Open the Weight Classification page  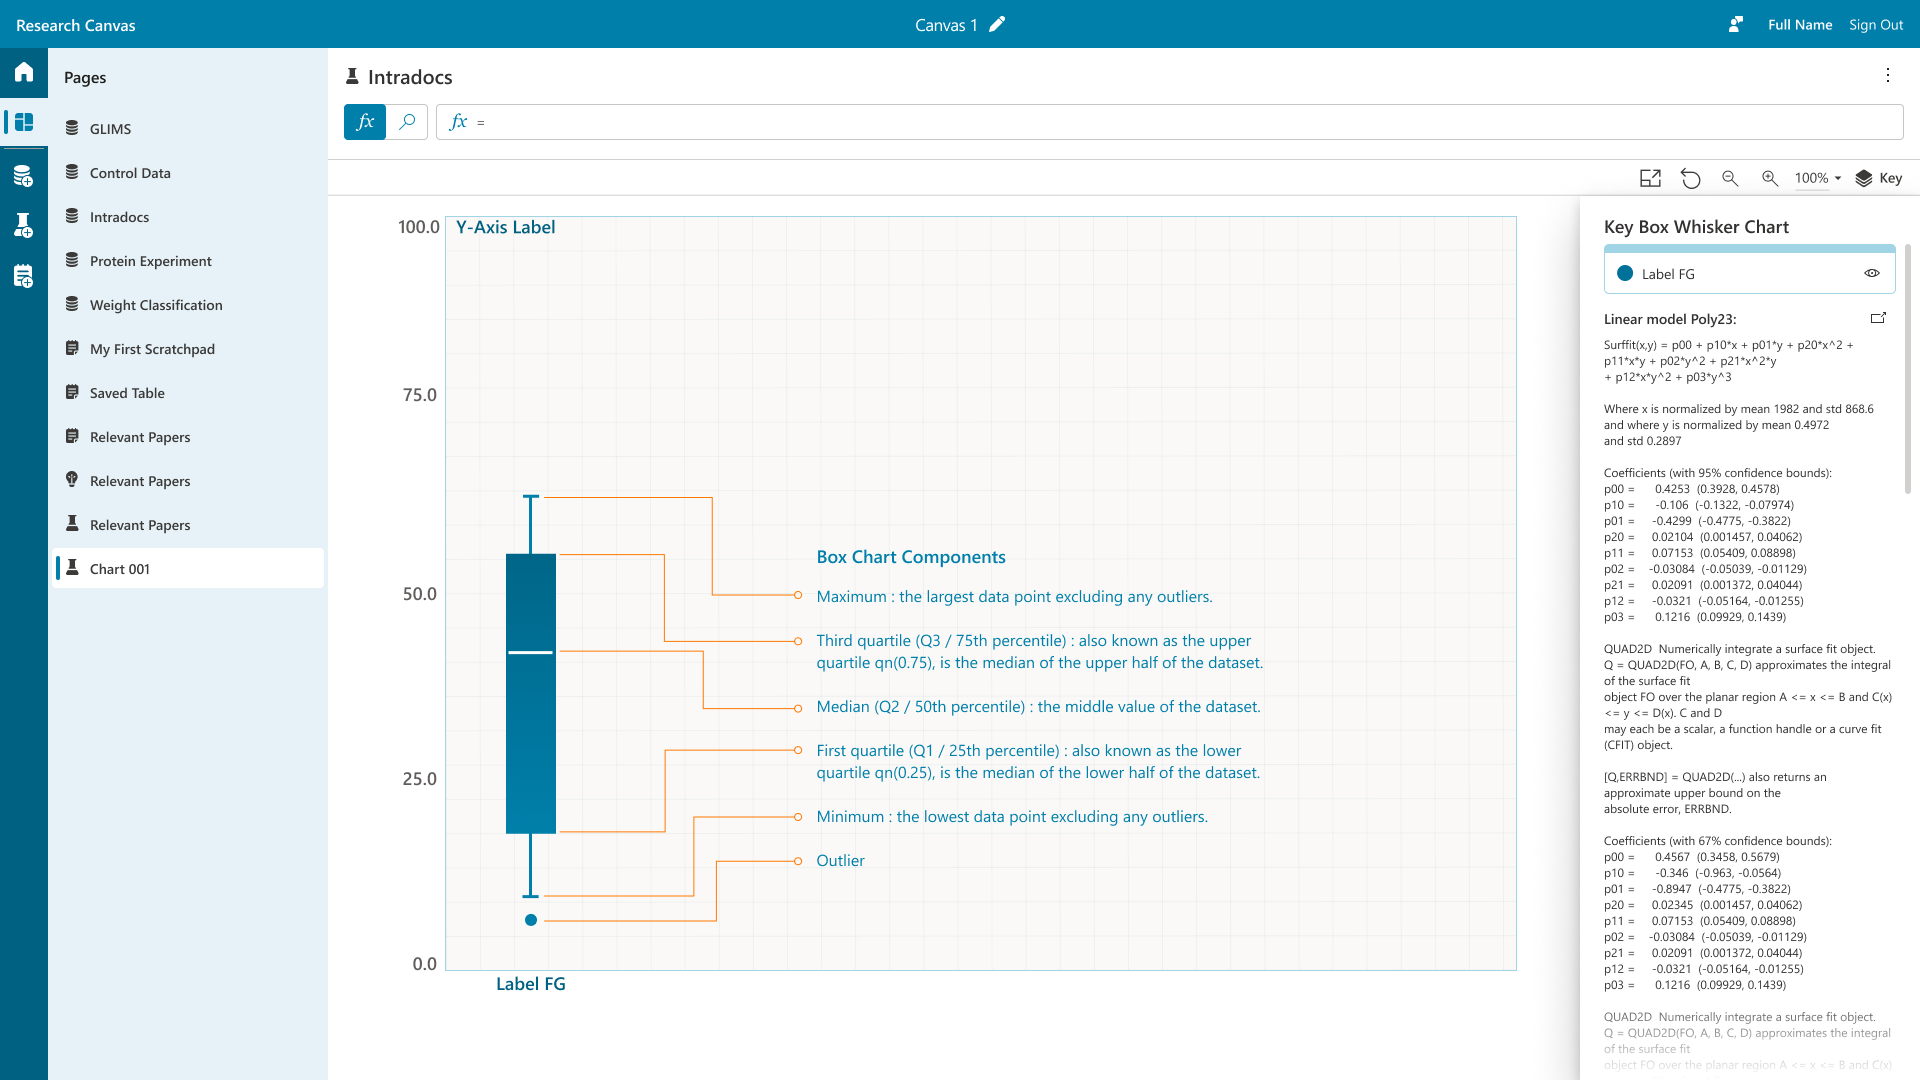(156, 305)
